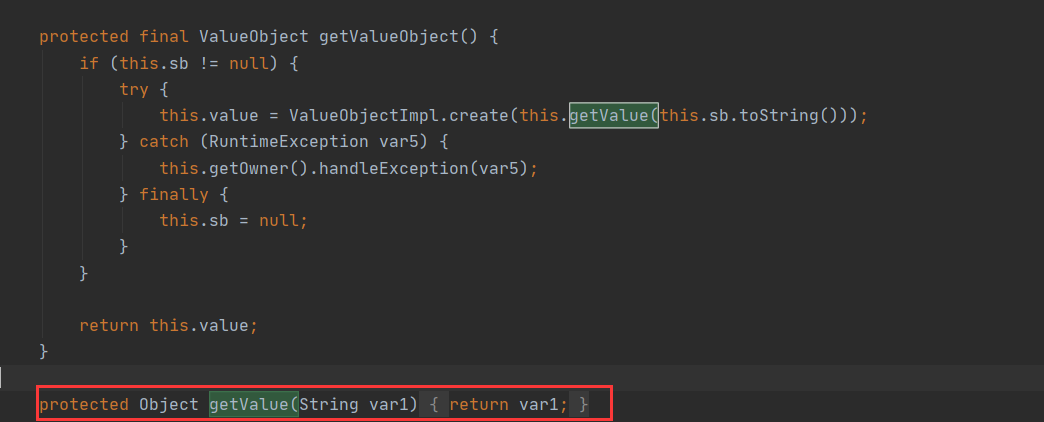This screenshot has width=1044, height=422.
Task: Place cursor on the 'return this.value;' statement
Action: click(x=168, y=325)
